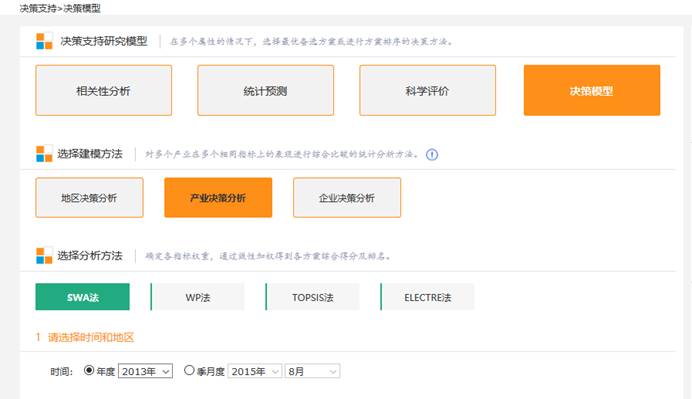Image resolution: width=692 pixels, height=399 pixels.
Task: Select the 季月度 radio button
Action: (x=189, y=370)
